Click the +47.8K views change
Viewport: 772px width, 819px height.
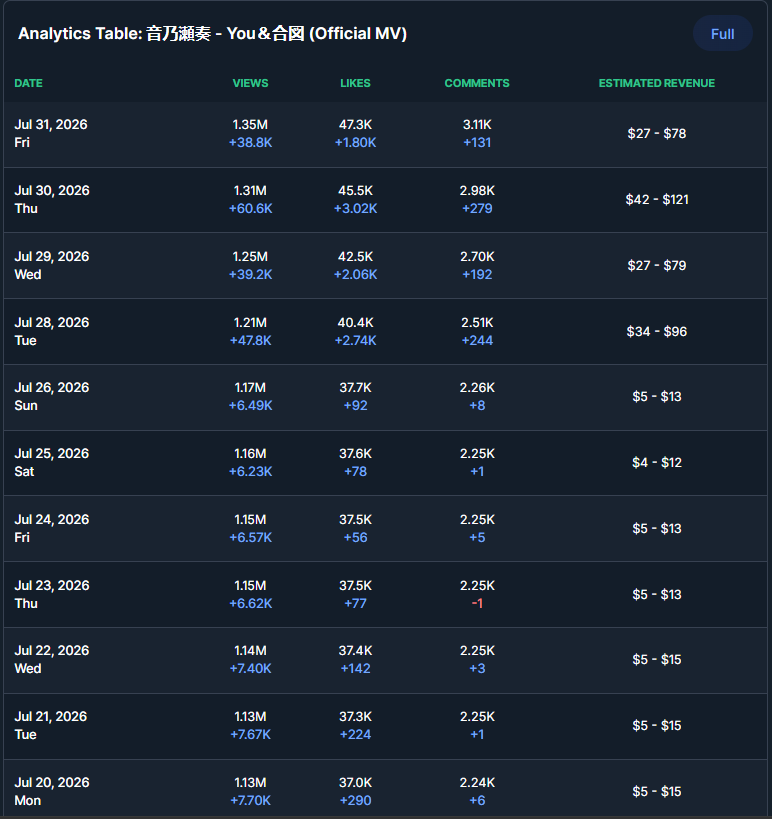[250, 341]
